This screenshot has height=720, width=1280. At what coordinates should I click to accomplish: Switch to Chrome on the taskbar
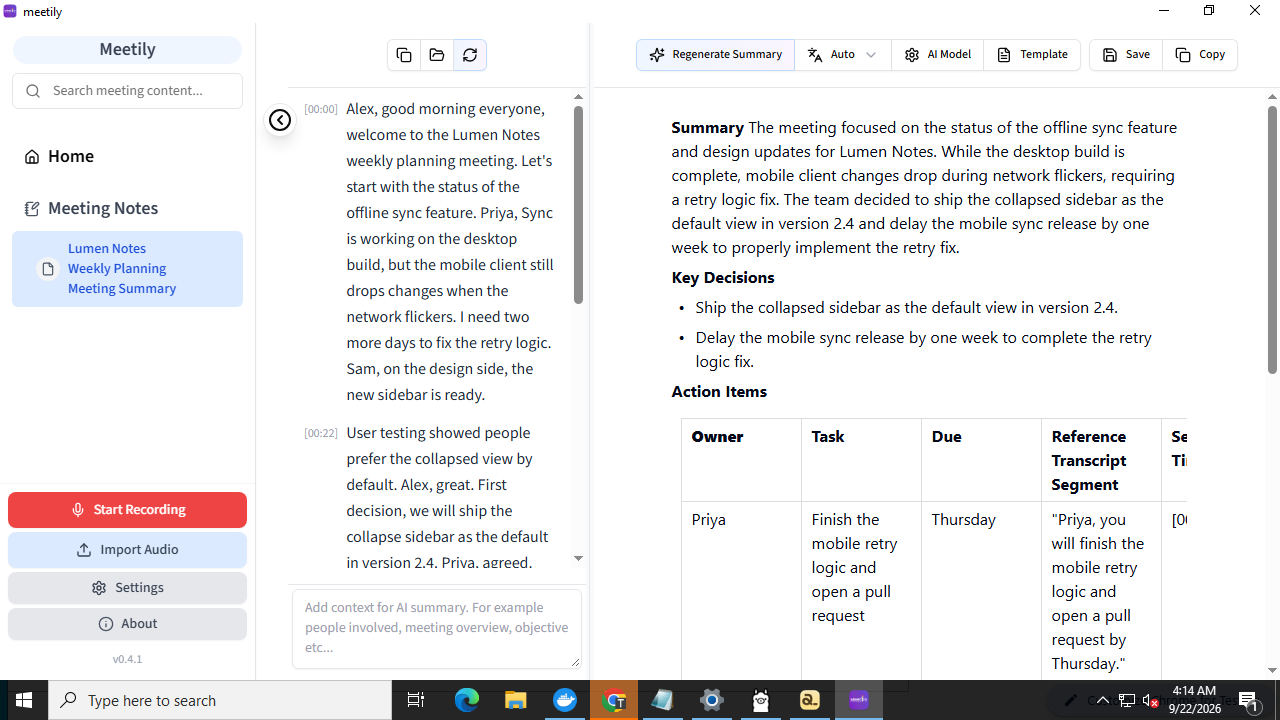[x=614, y=700]
